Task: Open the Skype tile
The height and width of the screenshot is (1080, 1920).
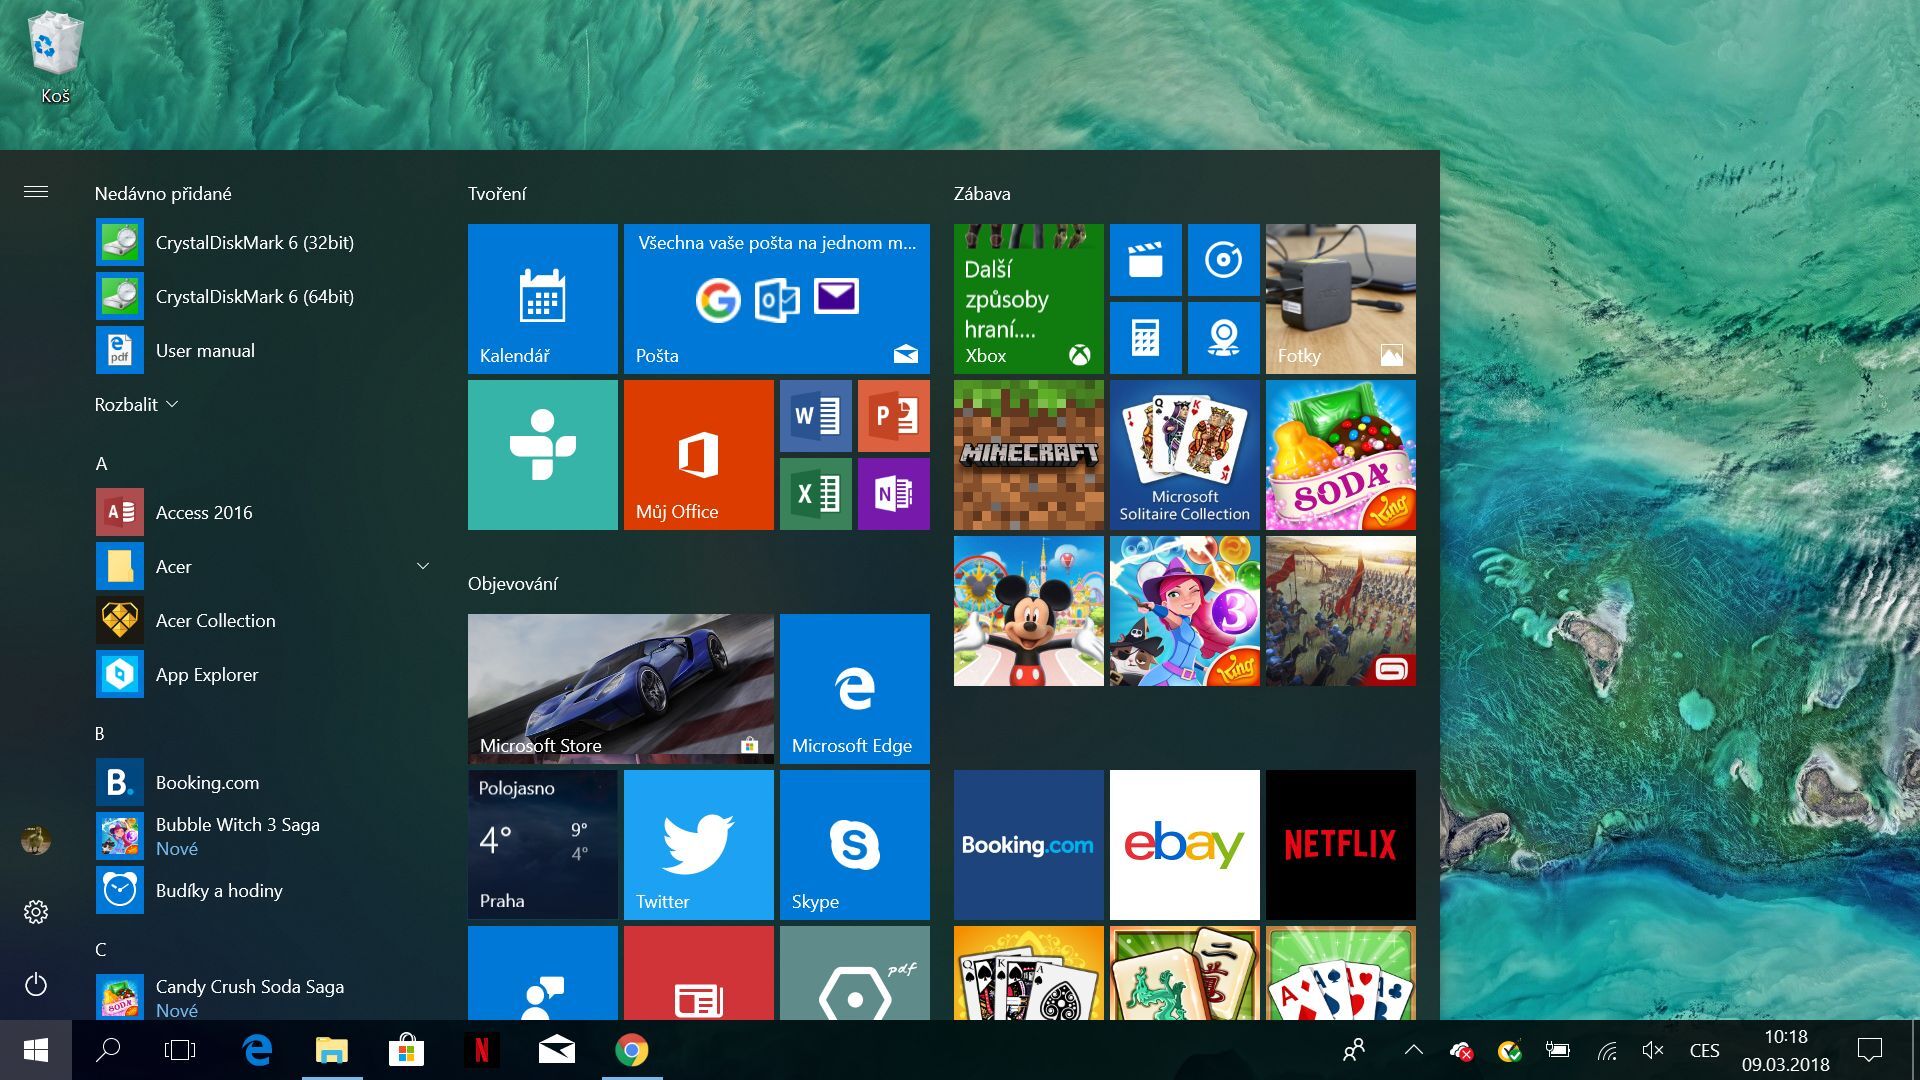Action: tap(855, 844)
